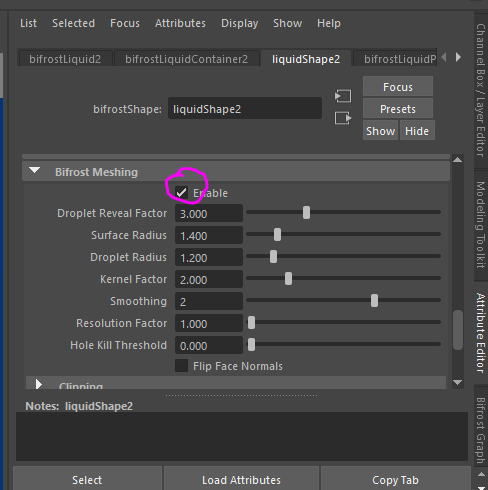The image size is (488, 490).
Task: Open the Attribute Editor side tab
Action: [480, 333]
